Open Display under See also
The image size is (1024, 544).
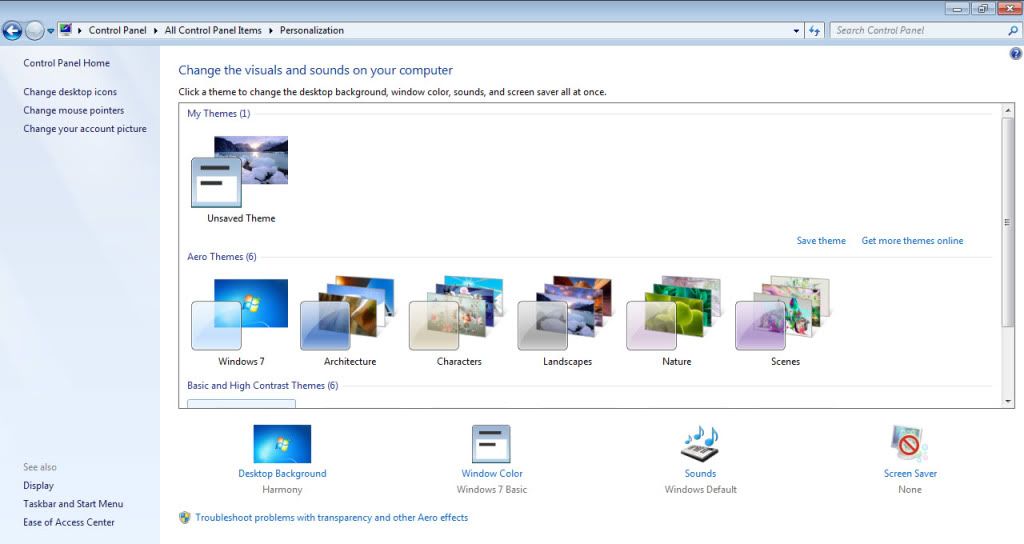coord(39,486)
